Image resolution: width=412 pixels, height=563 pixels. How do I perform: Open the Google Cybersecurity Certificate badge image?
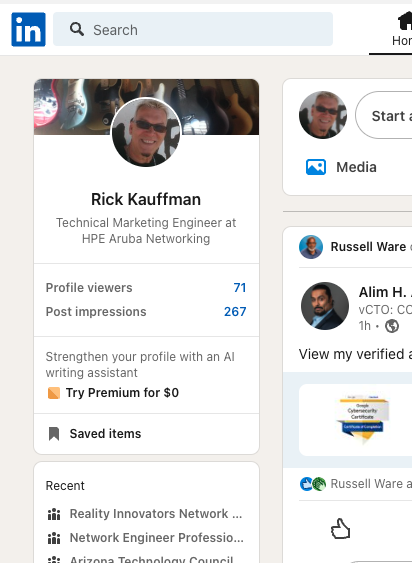(362, 419)
